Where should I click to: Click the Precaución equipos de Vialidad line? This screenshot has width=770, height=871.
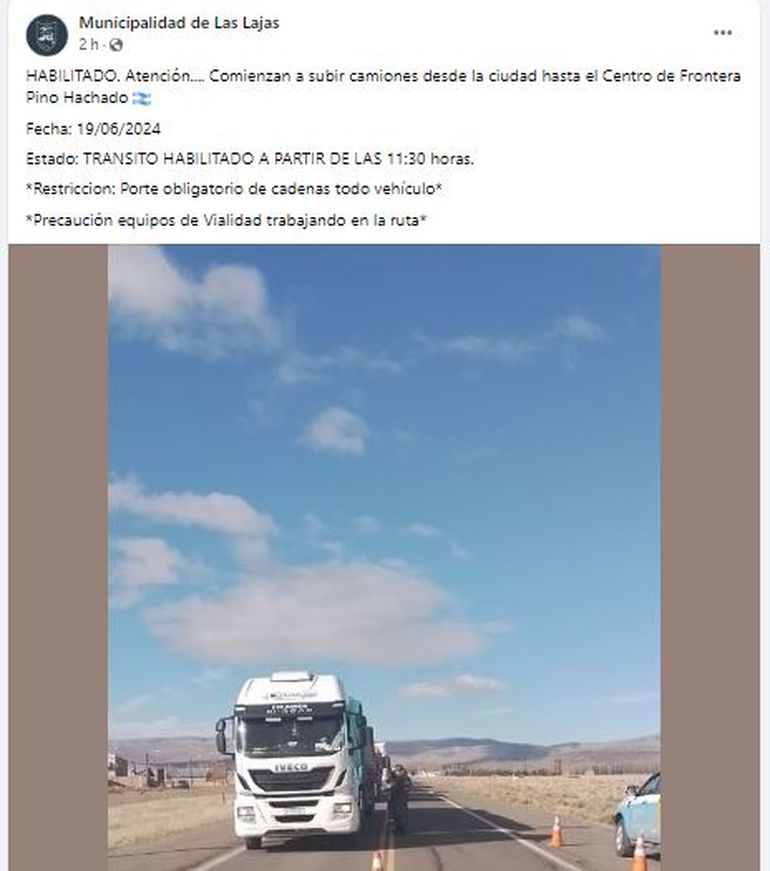tap(226, 220)
